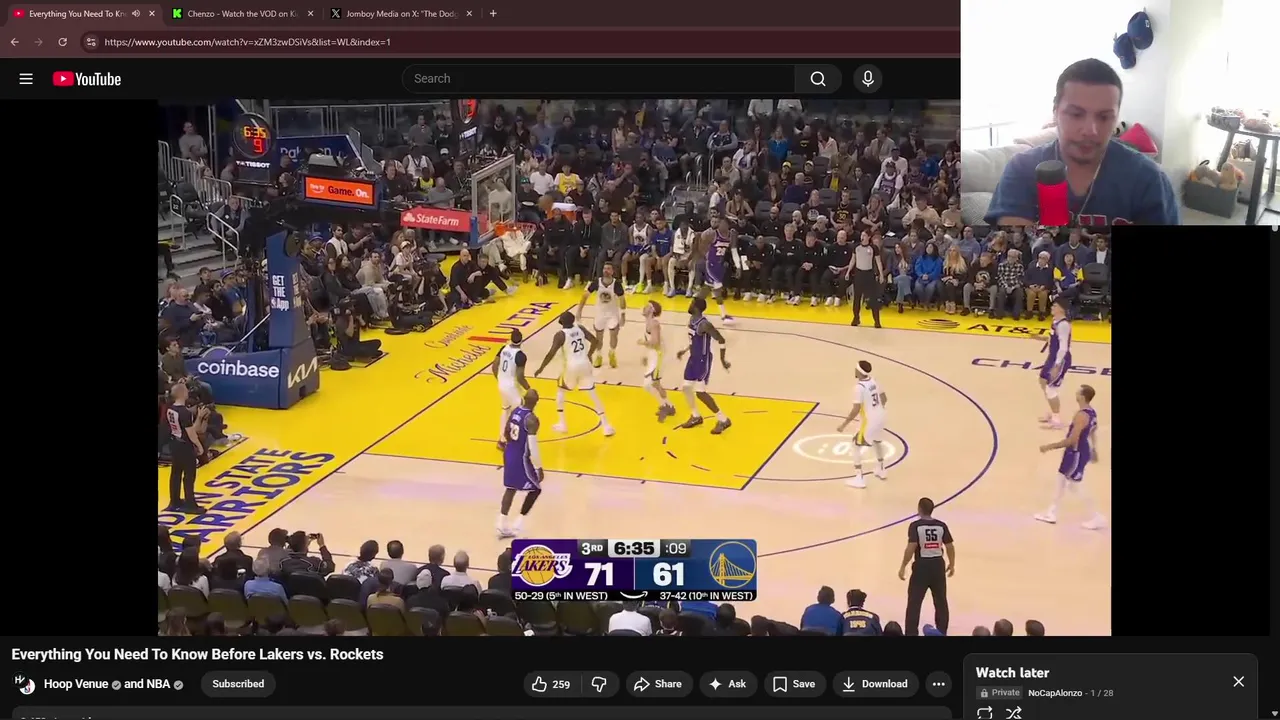This screenshot has width=1280, height=720.
Task: Click the video player to pause
Action: pos(634,367)
